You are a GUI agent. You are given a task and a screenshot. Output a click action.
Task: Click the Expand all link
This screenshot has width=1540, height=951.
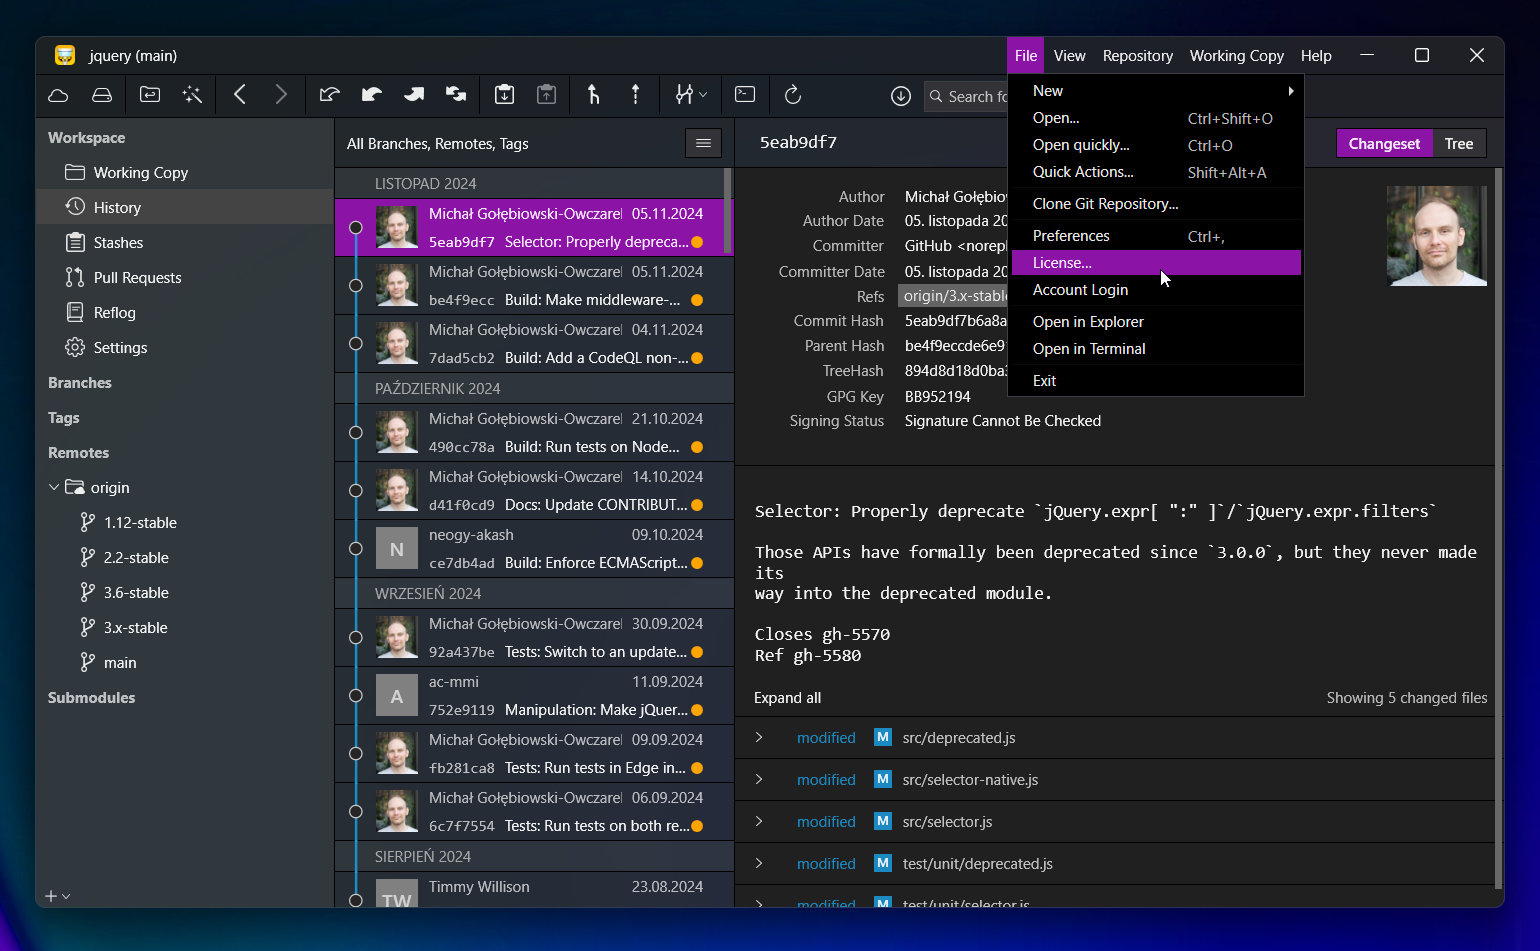click(x=787, y=697)
